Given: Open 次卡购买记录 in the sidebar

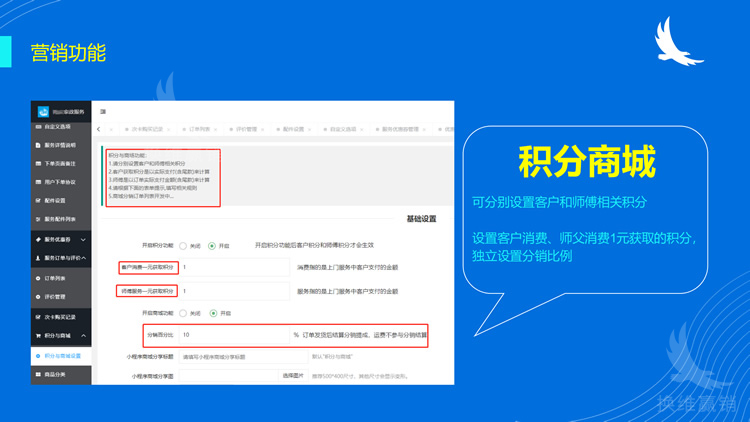Looking at the screenshot, I should tap(61, 317).
